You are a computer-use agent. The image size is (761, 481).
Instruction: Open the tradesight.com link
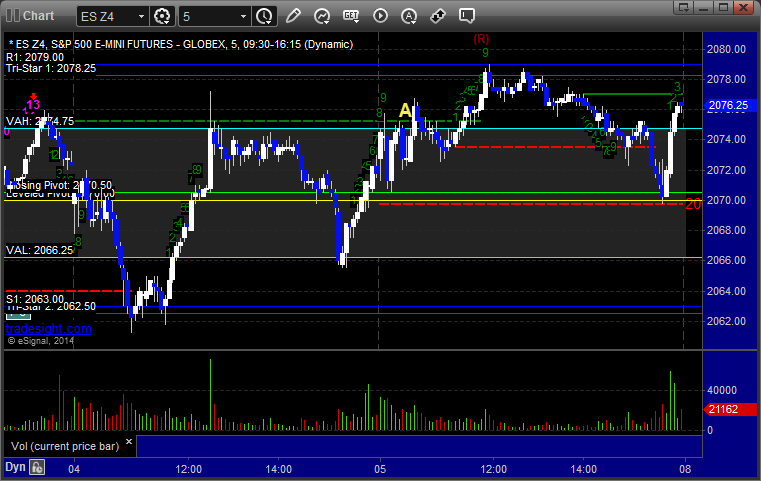pyautogui.click(x=48, y=329)
